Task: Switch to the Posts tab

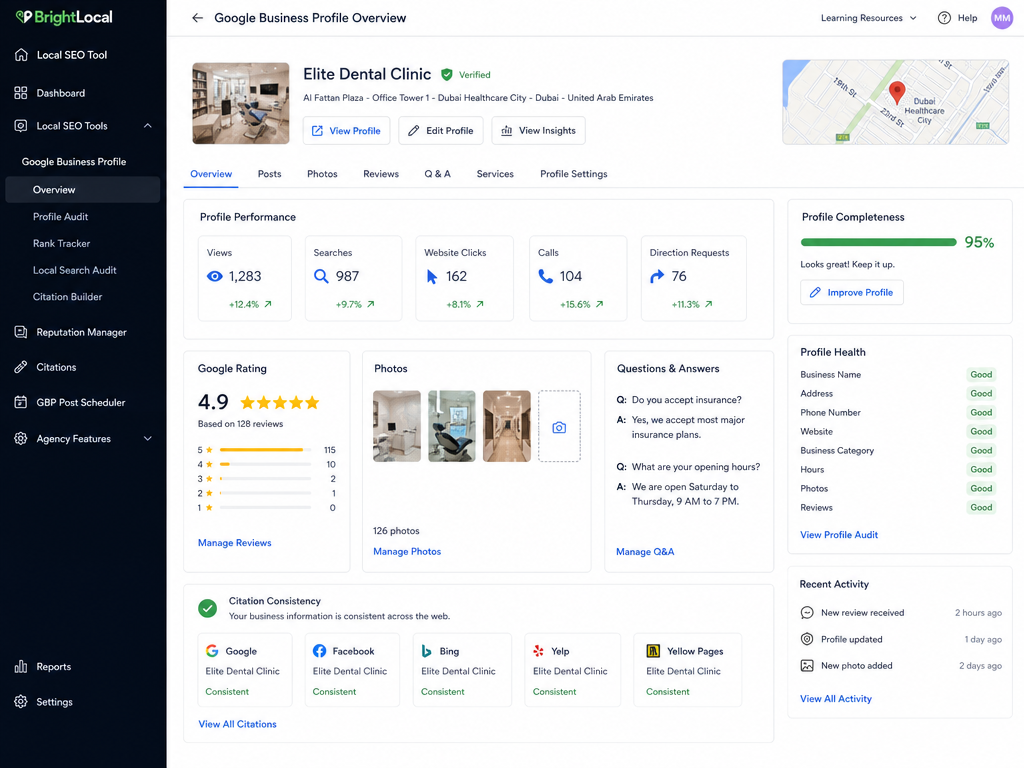Action: click(269, 174)
